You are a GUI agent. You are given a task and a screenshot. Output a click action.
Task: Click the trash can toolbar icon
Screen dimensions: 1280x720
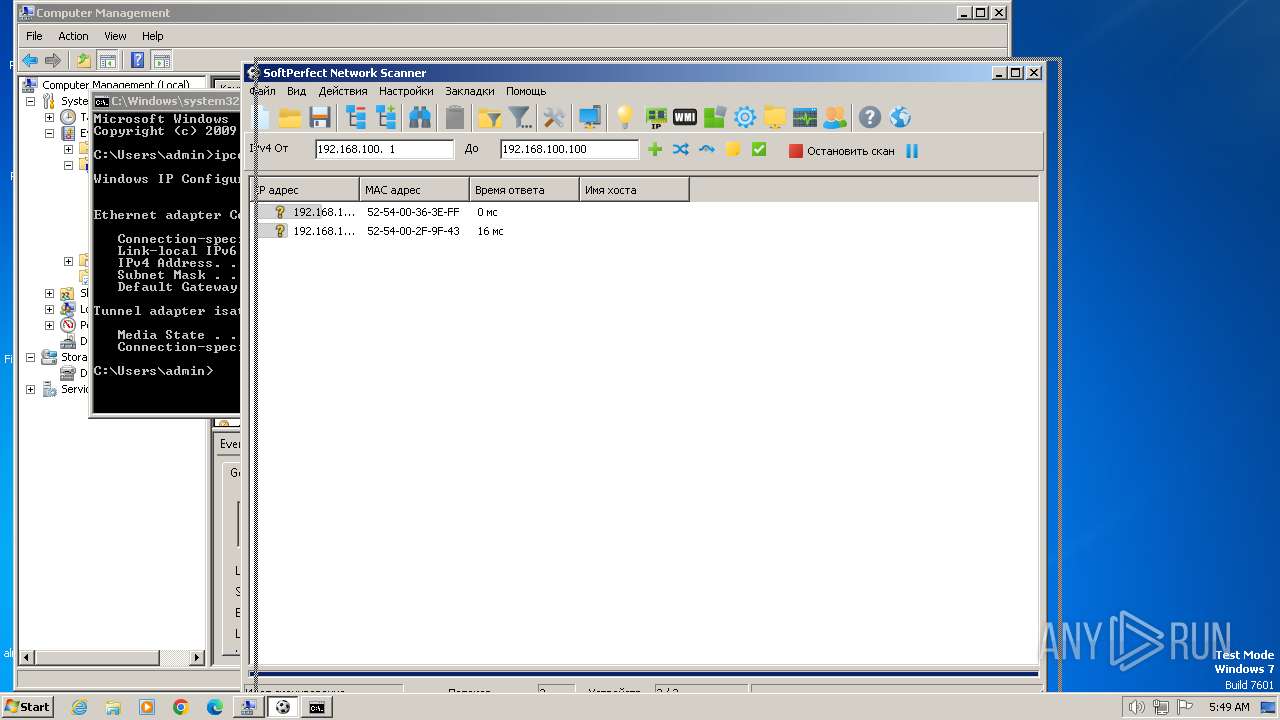point(455,118)
